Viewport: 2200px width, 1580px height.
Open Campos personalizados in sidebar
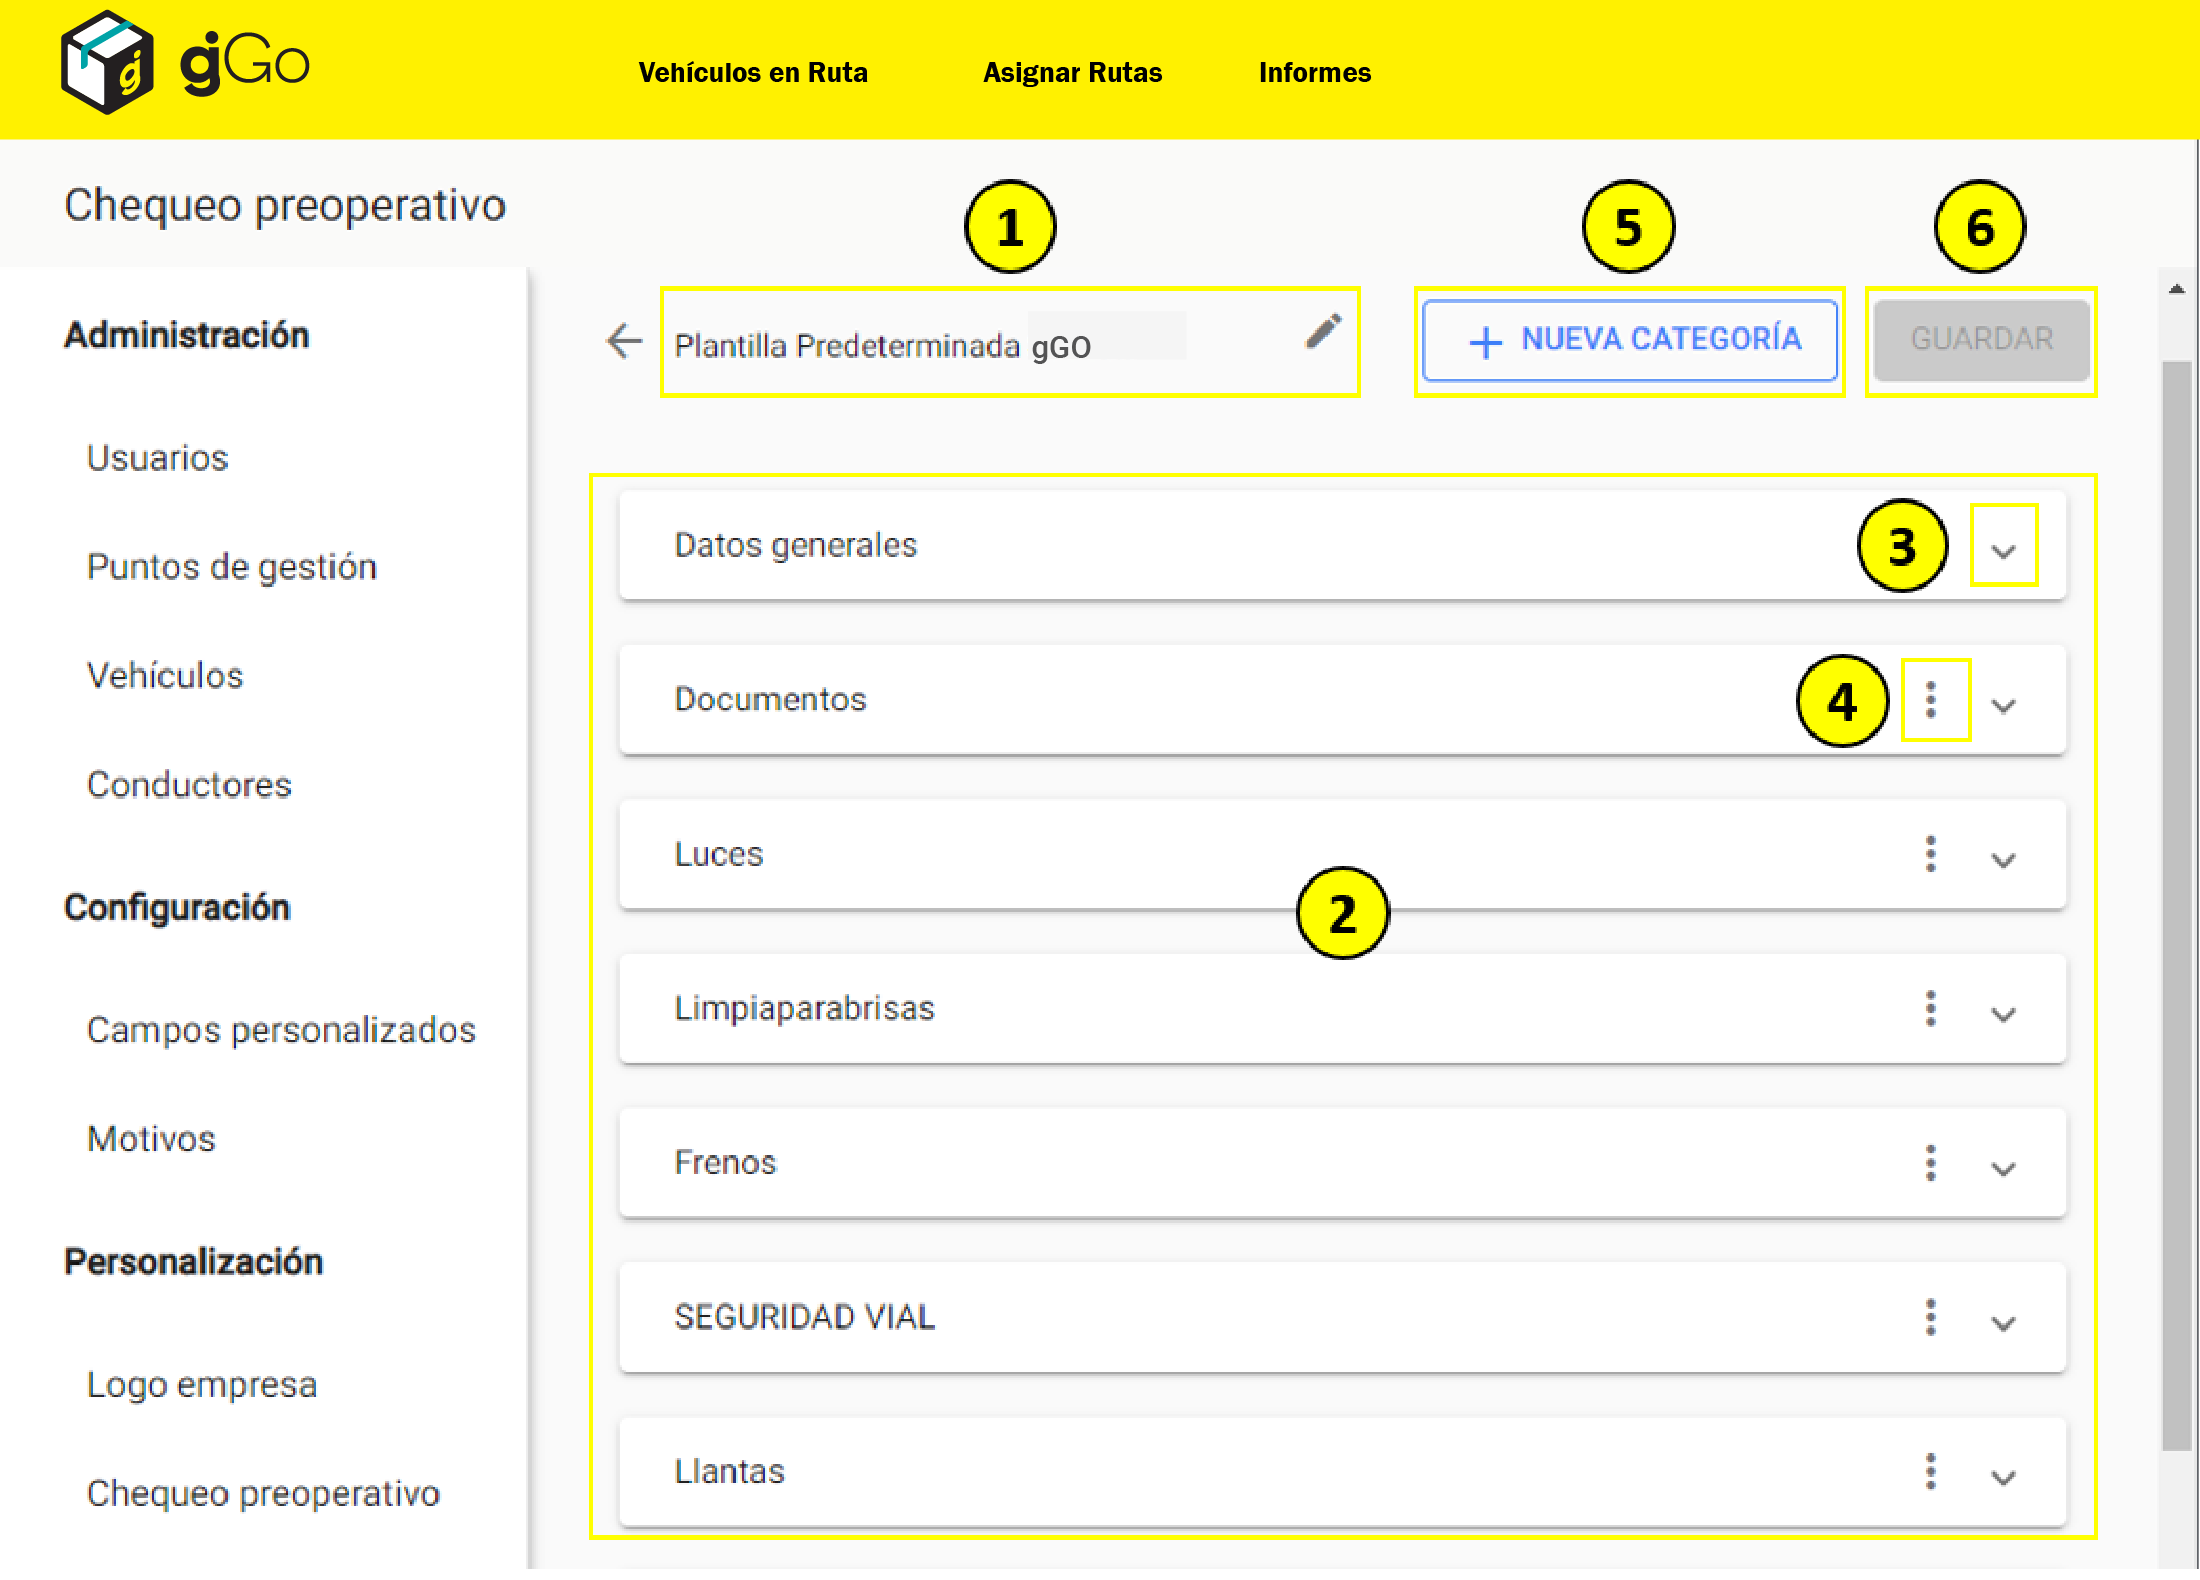click(x=281, y=1029)
